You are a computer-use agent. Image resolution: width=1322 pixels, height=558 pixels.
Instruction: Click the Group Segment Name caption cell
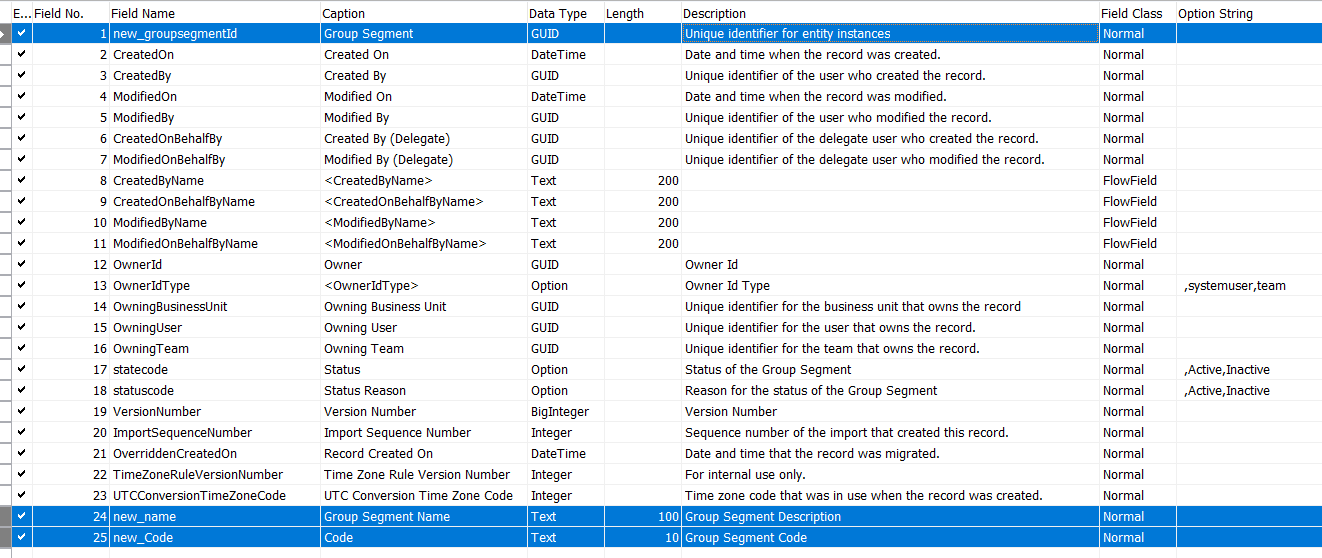click(423, 517)
